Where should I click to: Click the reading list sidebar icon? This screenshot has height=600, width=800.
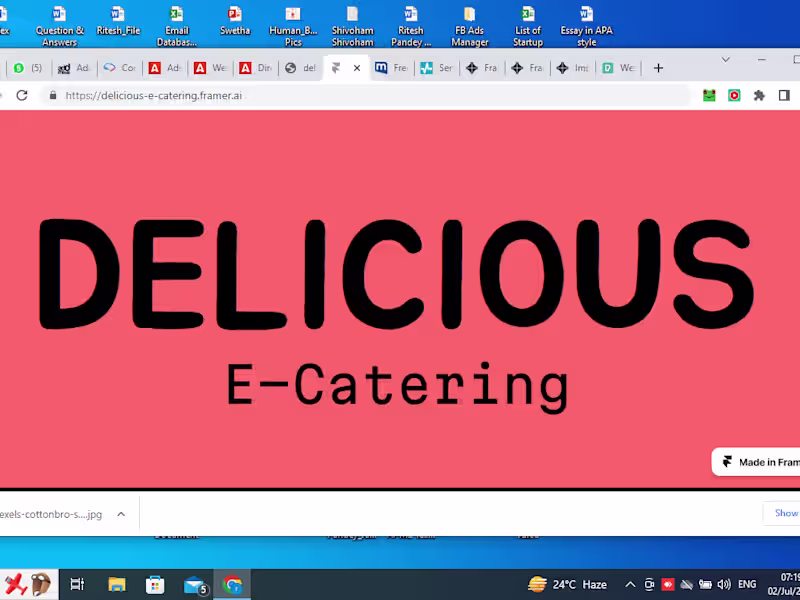click(x=784, y=95)
